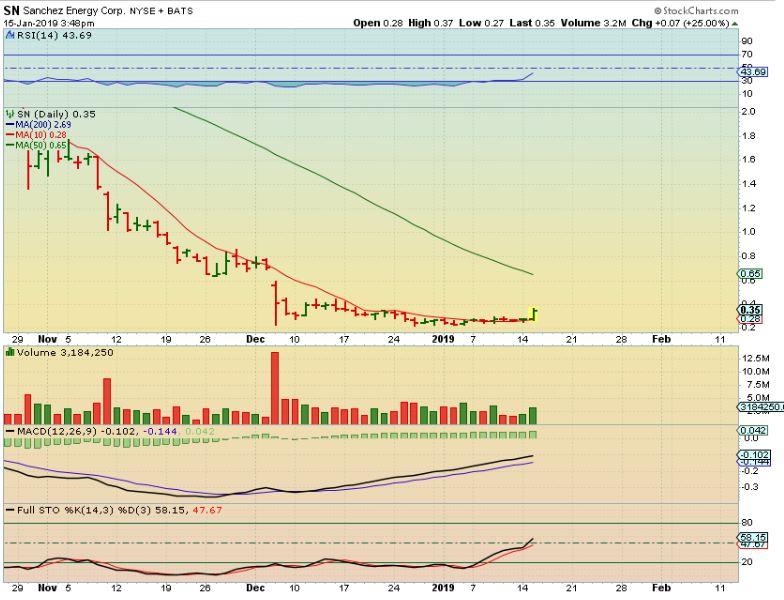Click the SN ticker symbol heading
Image resolution: width=784 pixels, height=600 pixels.
coord(12,10)
